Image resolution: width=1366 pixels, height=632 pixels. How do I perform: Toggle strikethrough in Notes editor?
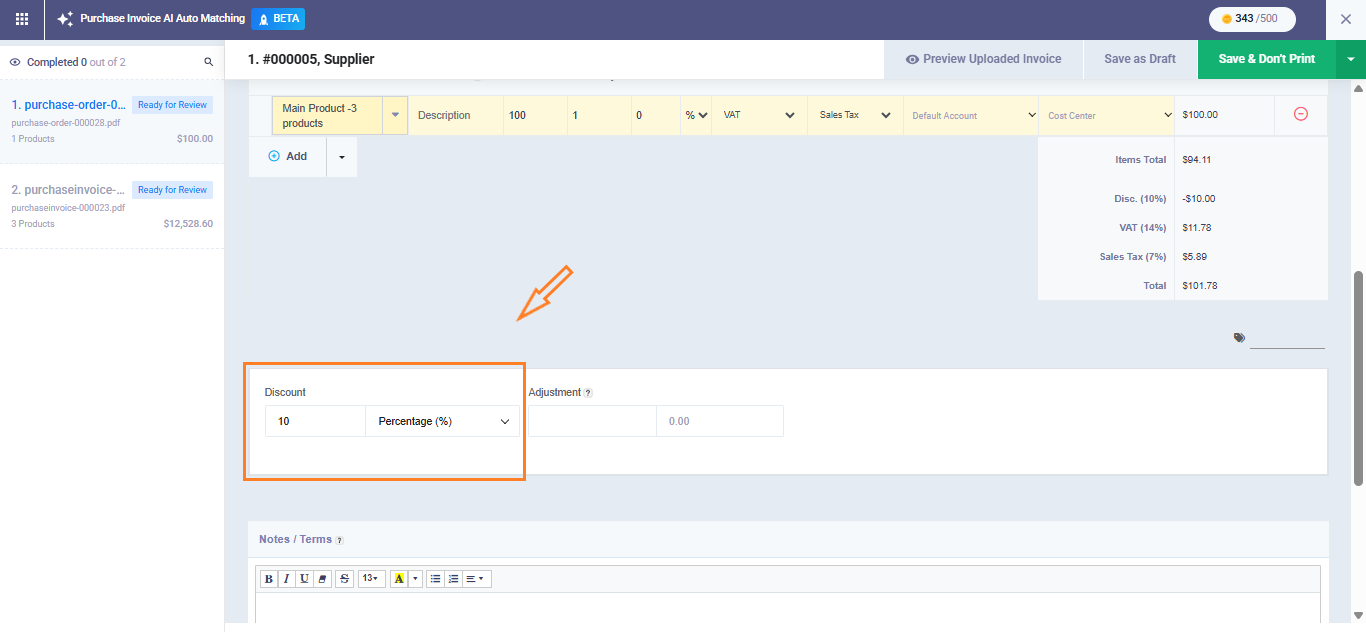(x=344, y=579)
